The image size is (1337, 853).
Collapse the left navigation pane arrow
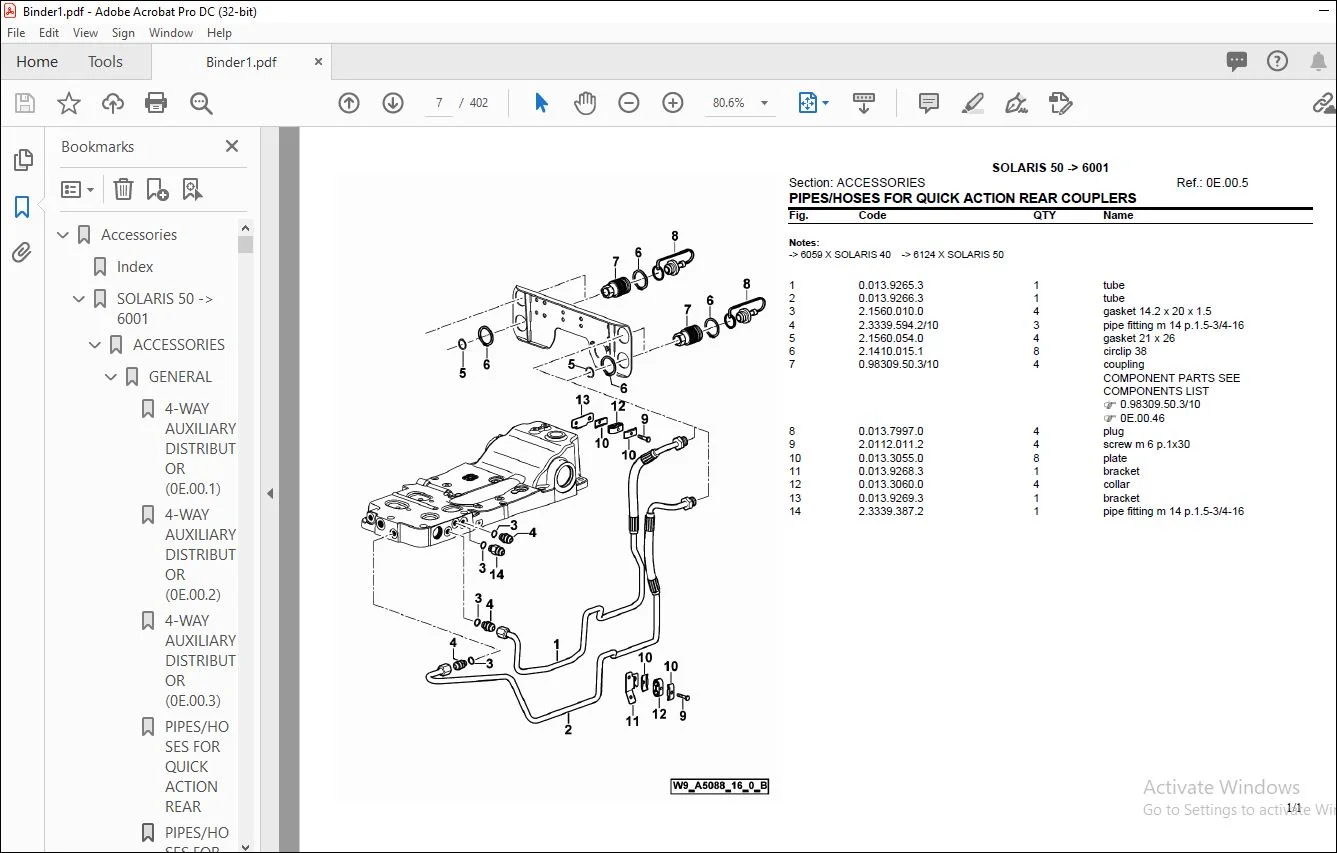[x=269, y=493]
